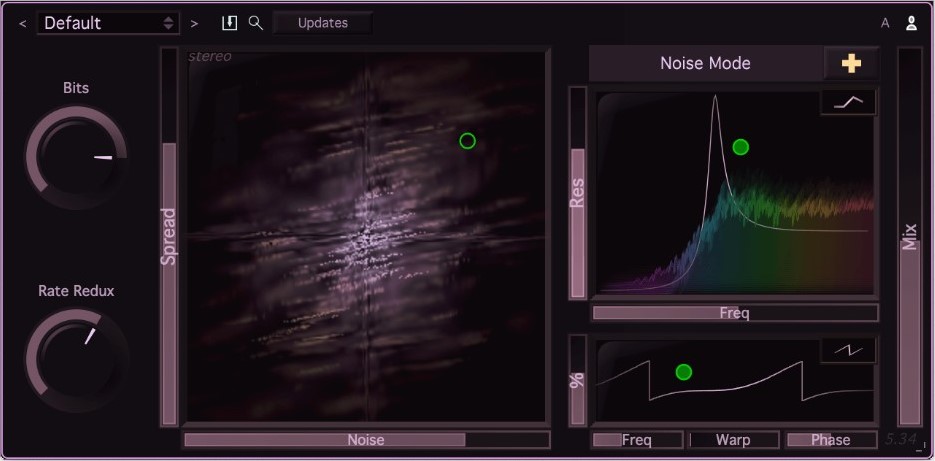Viewport: 935px width, 461px height.
Task: Click the green handle in the filter display
Action: tap(740, 147)
